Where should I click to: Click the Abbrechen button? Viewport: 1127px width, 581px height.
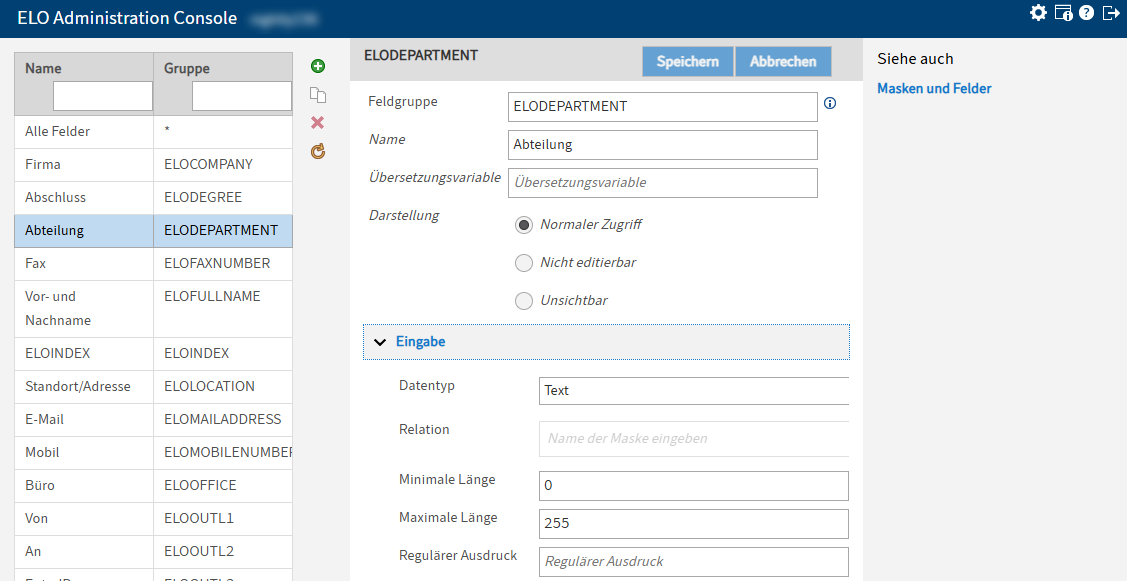[x=783, y=62]
